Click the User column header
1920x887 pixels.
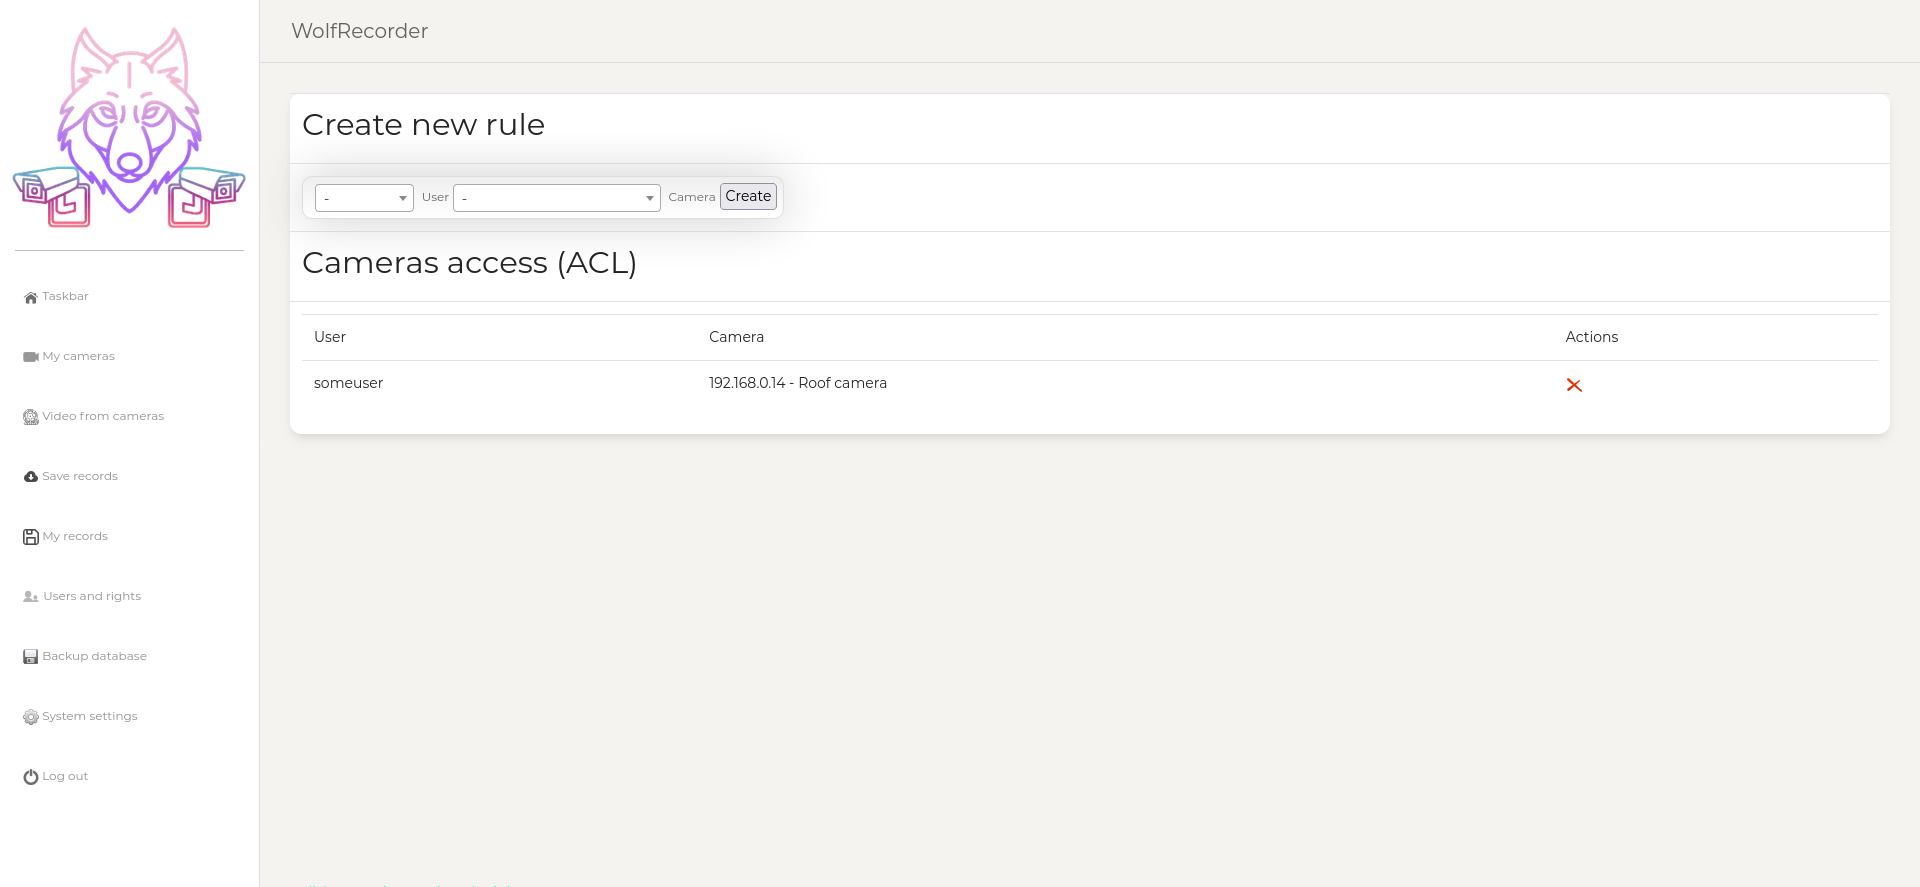pyautogui.click(x=330, y=337)
